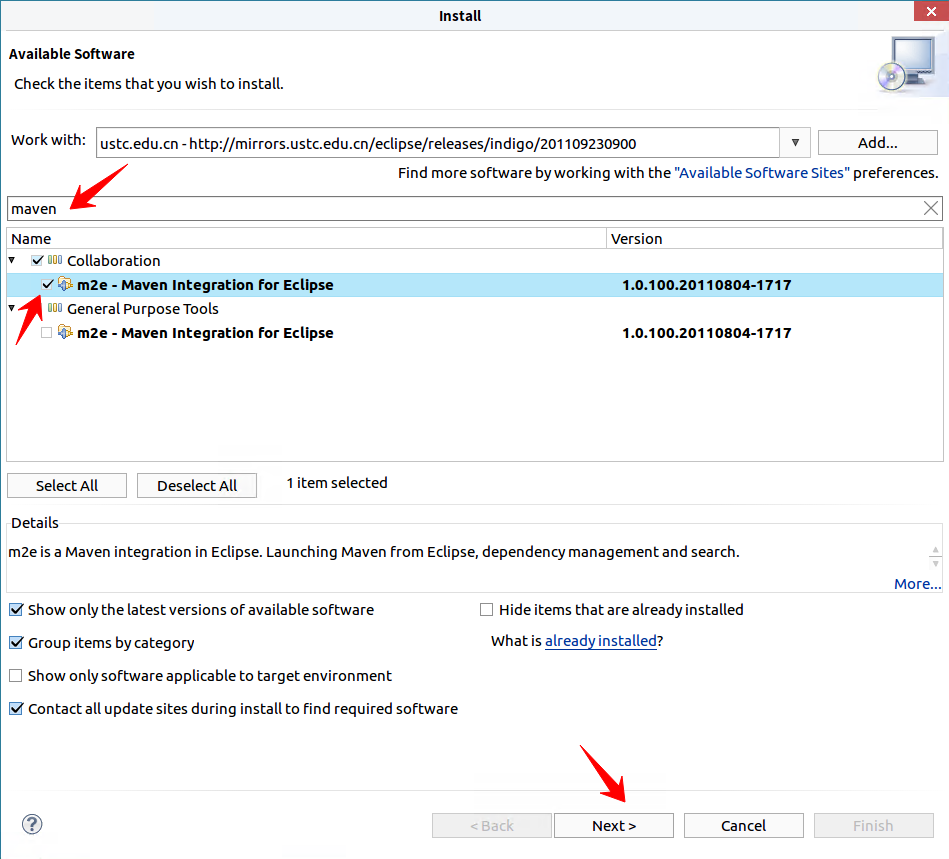Open the already installed link
The height and width of the screenshot is (859, 949).
coord(601,641)
